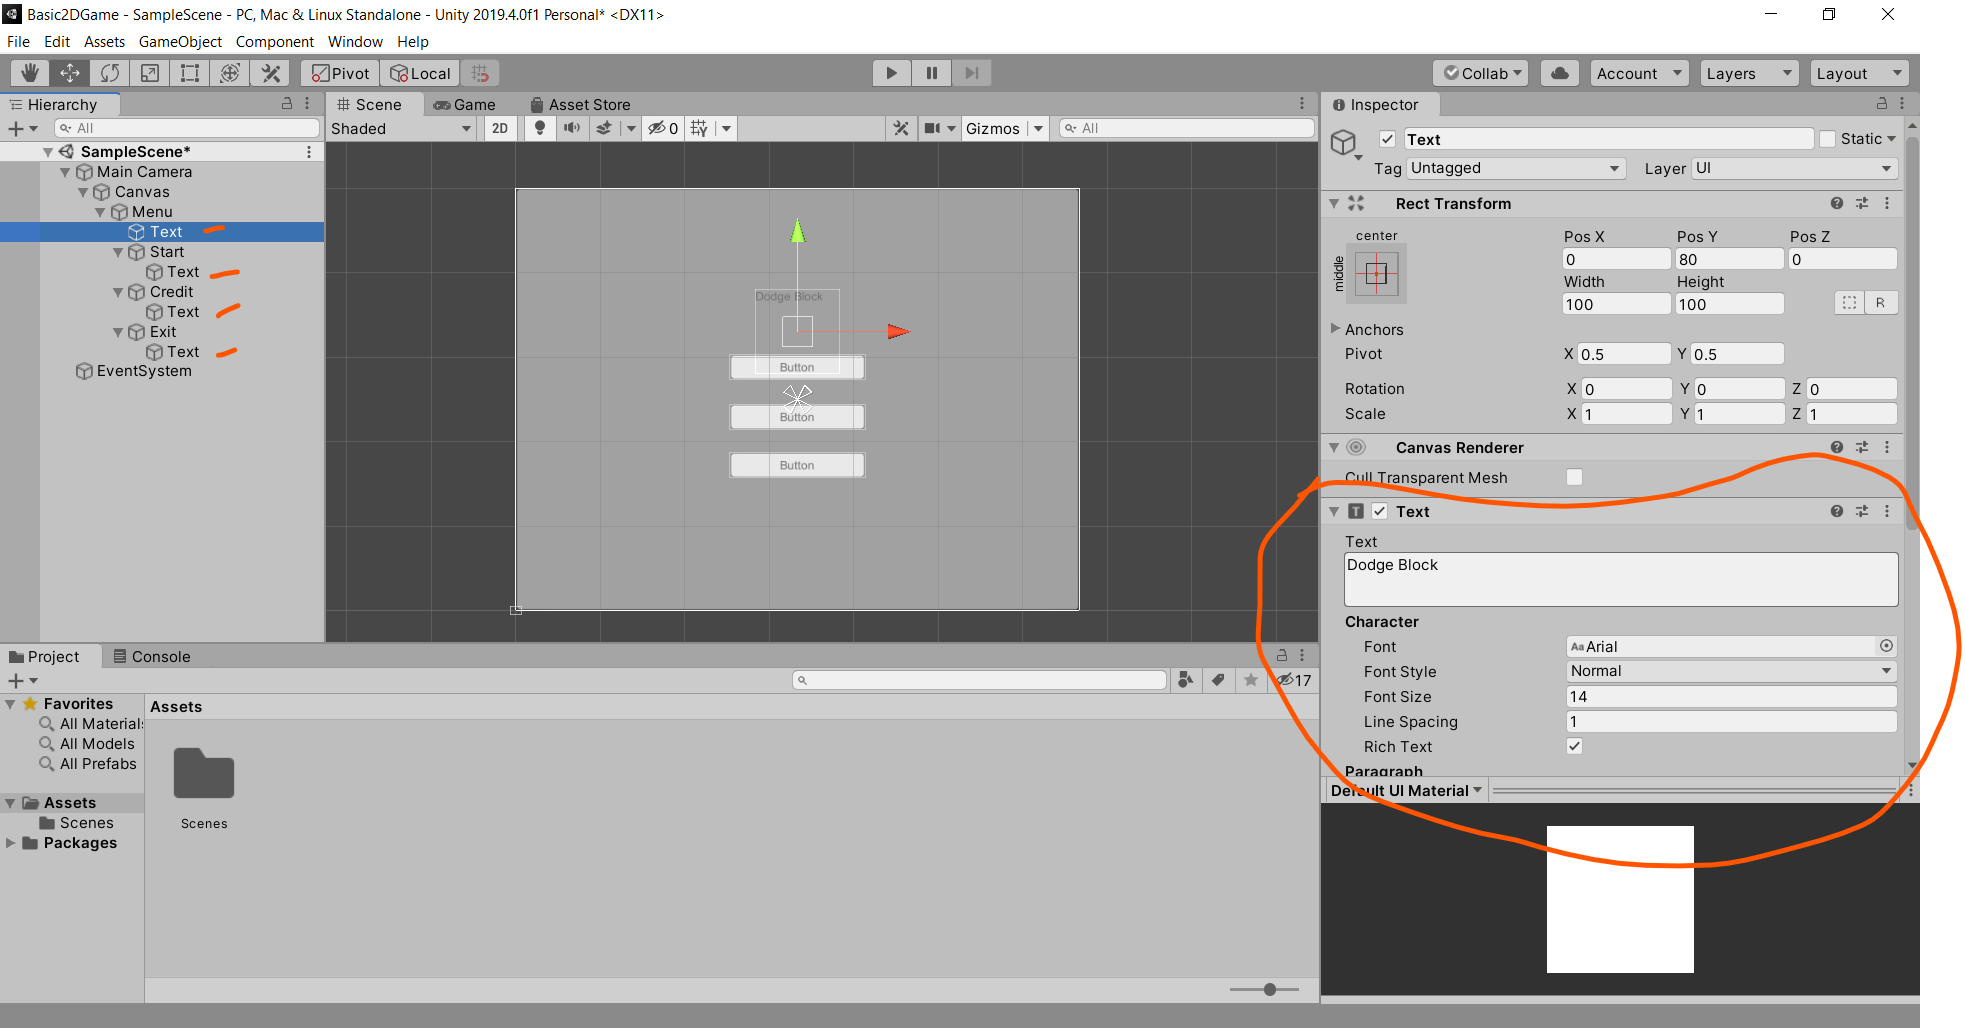The image size is (1965, 1028).
Task: Open the GameObject menu
Action: click(x=180, y=42)
